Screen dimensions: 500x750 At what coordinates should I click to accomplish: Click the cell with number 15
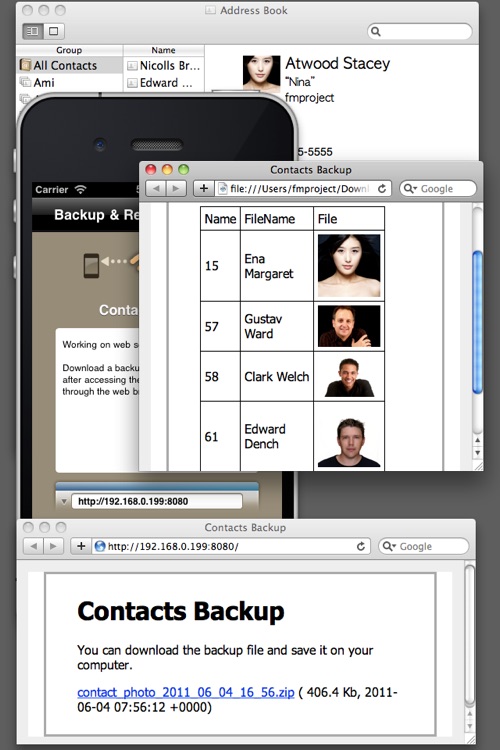pos(220,266)
